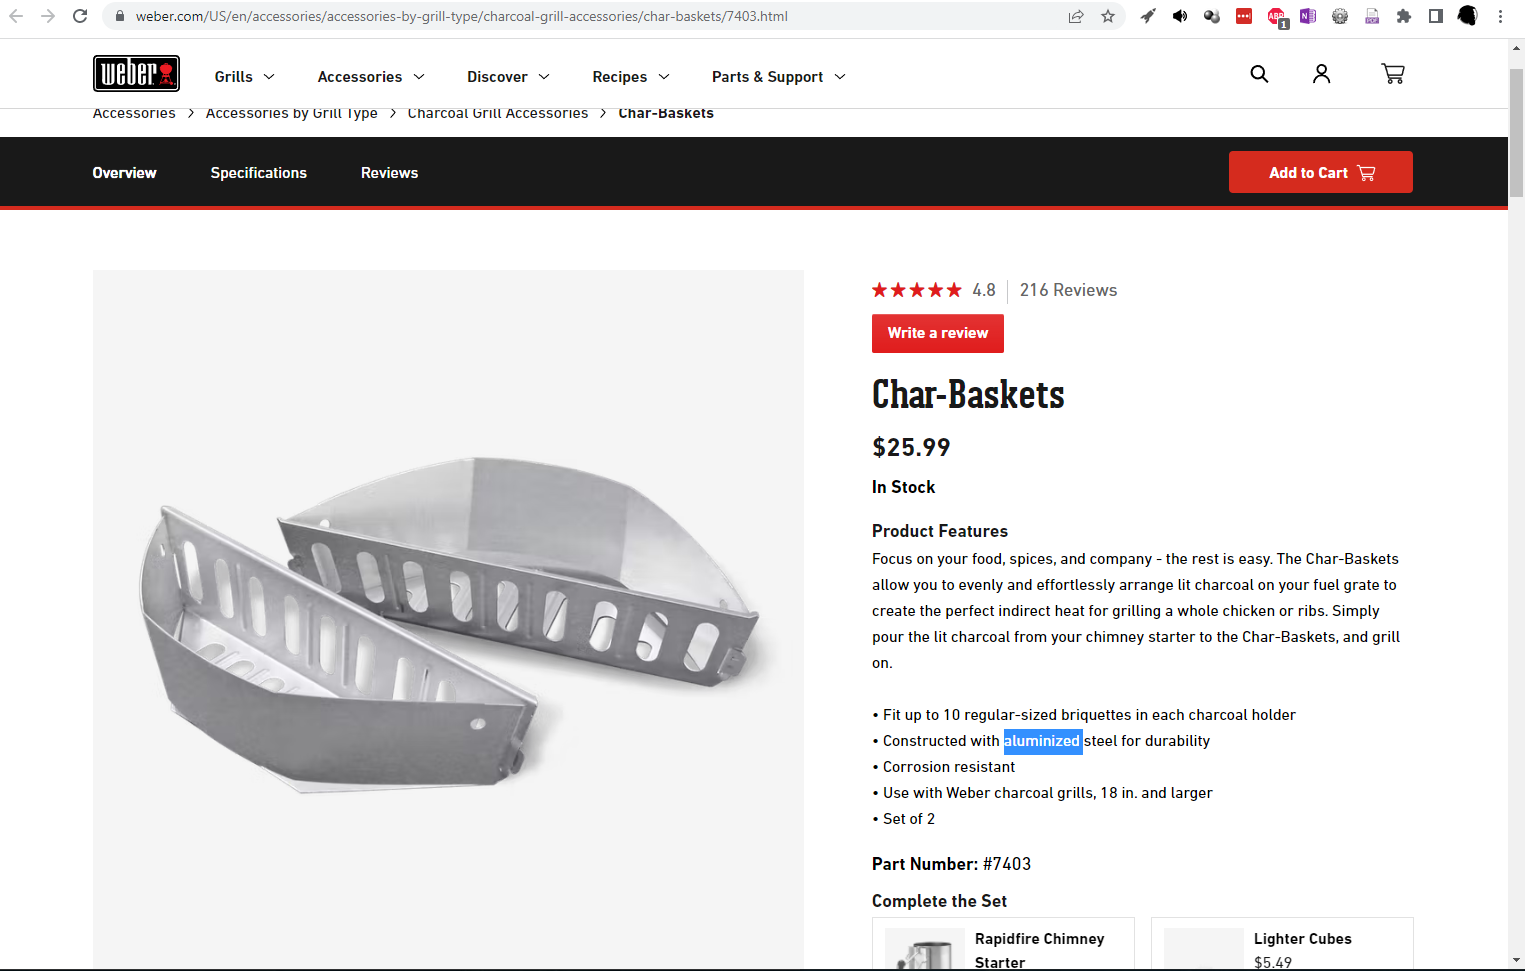Click the Charcoal Grill Accessories breadcrumb

pyautogui.click(x=498, y=113)
